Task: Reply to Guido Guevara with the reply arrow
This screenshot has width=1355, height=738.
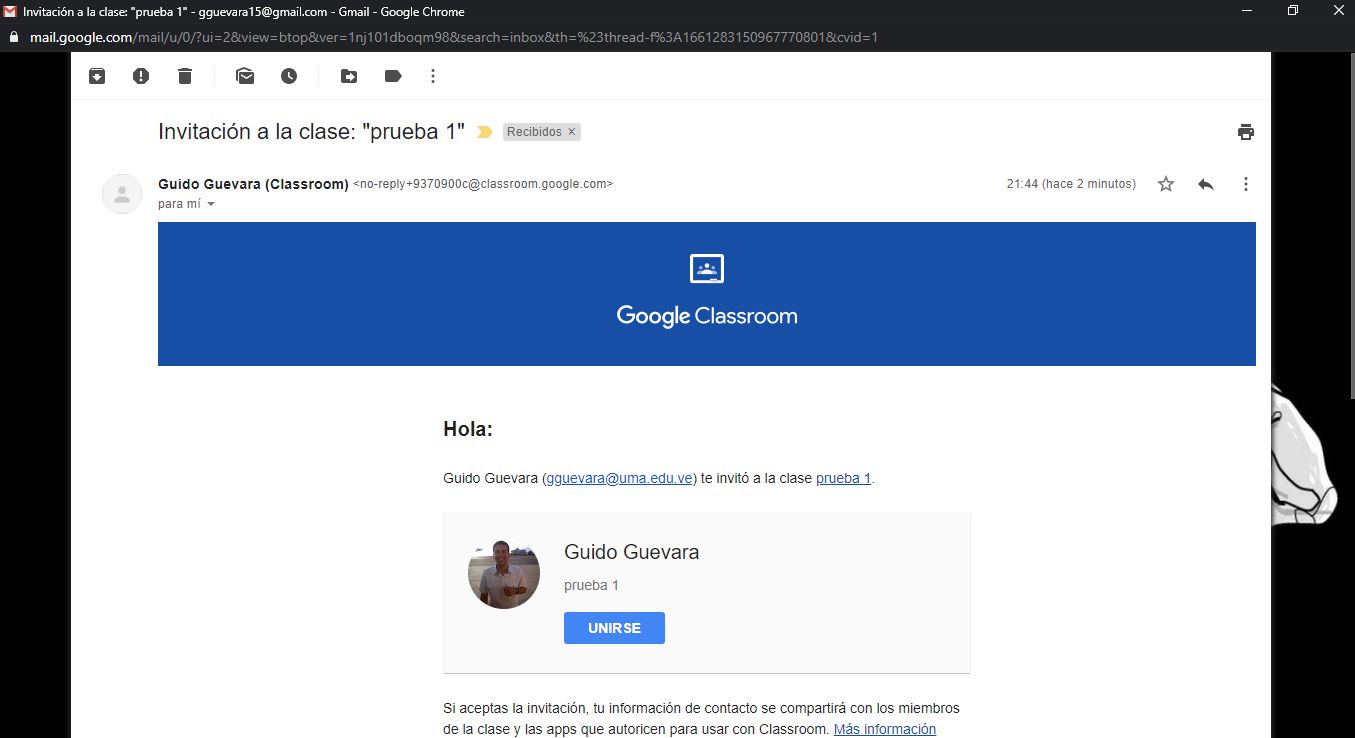Action: tap(1205, 184)
